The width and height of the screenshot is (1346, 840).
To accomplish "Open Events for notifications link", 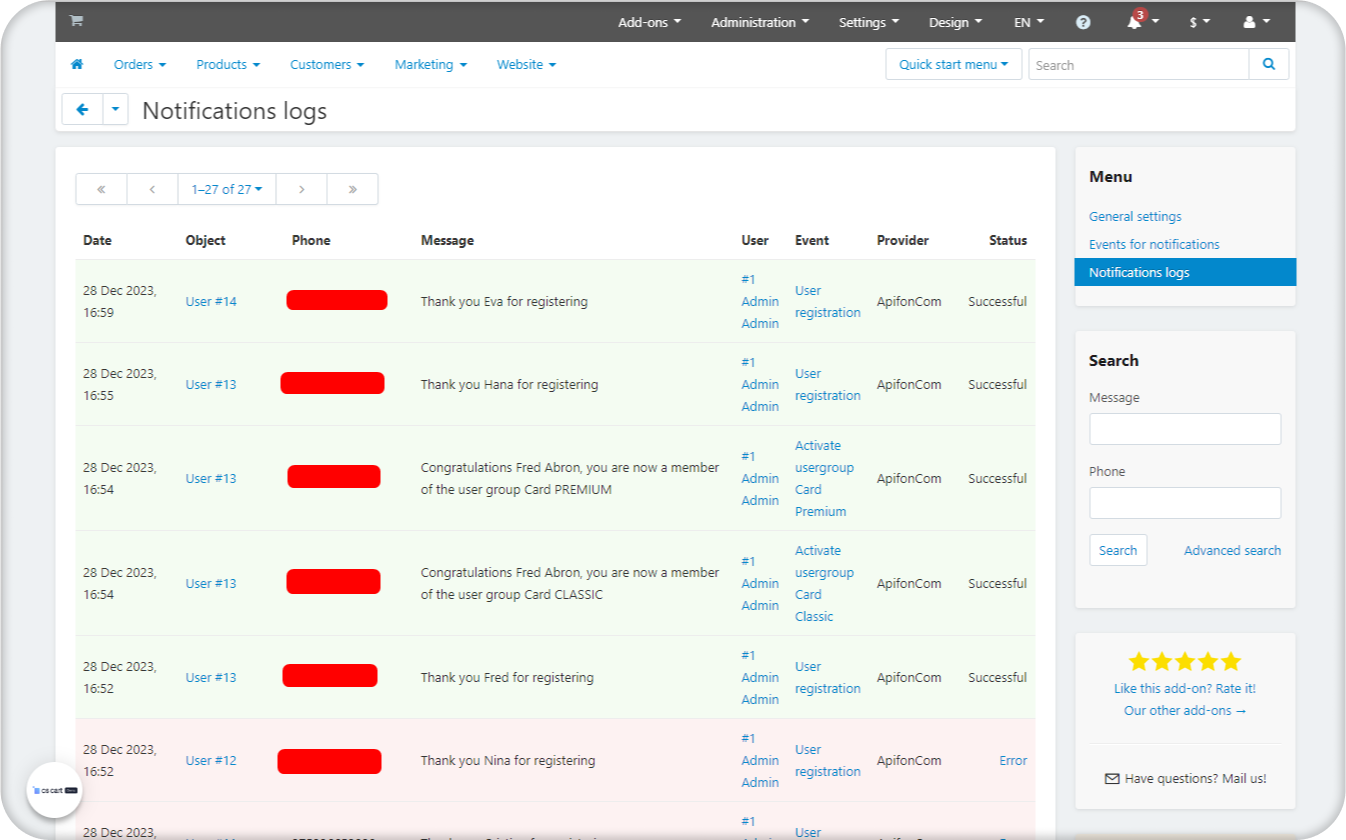I will [x=1154, y=244].
